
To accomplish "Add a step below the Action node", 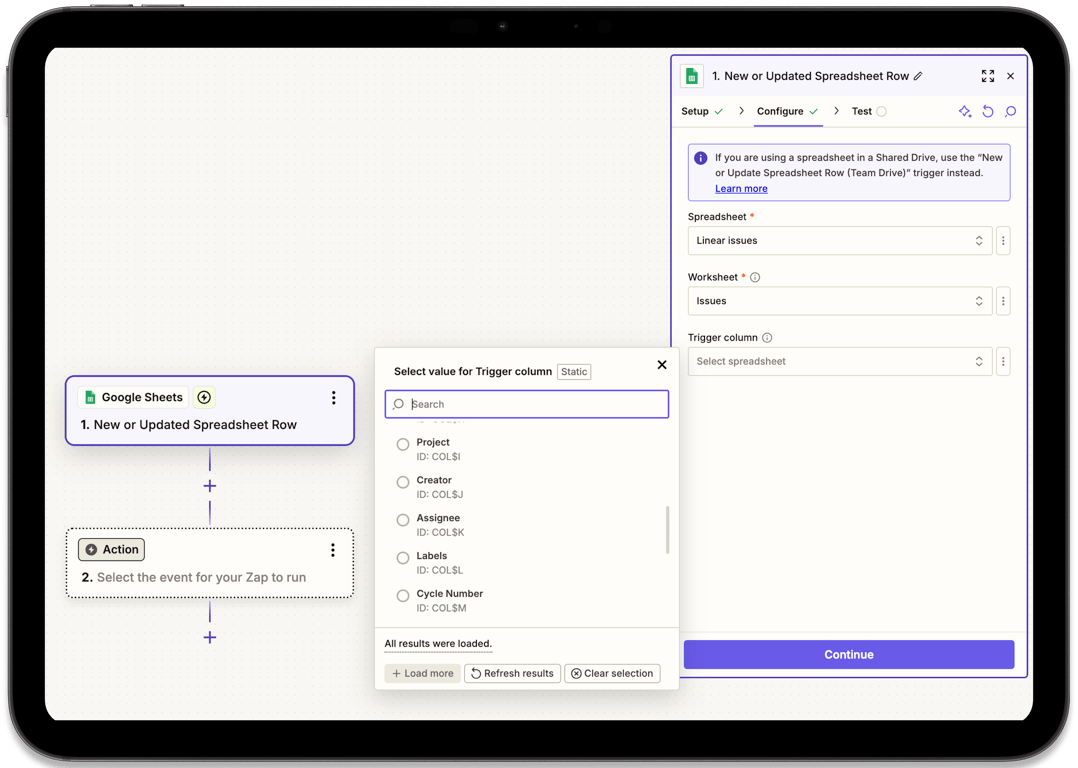I will click(x=210, y=637).
